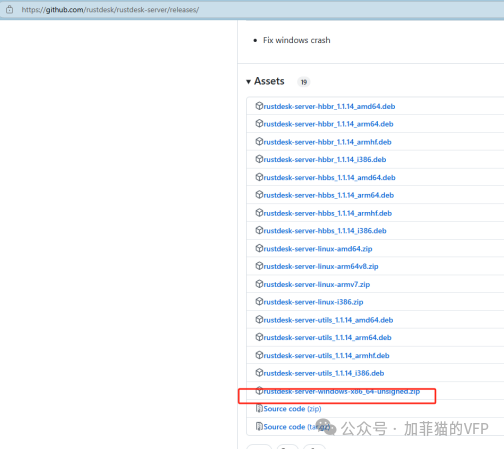Download rustdesk-server-hbbr_1.1.14_arm64.deb

(x=328, y=124)
